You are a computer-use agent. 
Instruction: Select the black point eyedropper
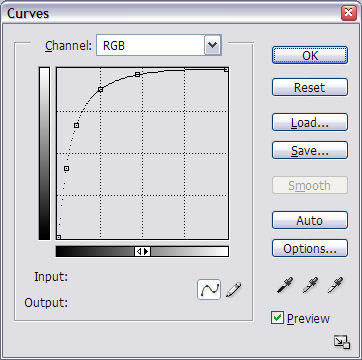click(x=285, y=285)
